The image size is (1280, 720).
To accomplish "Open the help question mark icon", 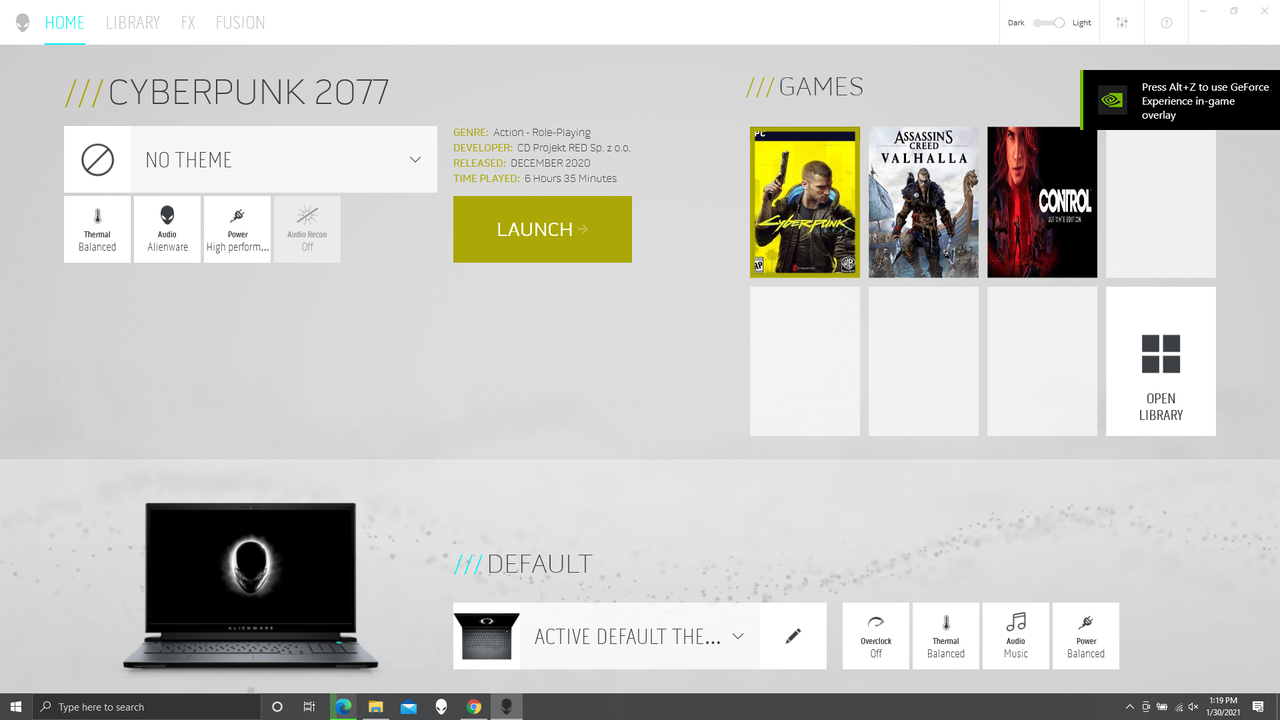I will pos(1166,22).
